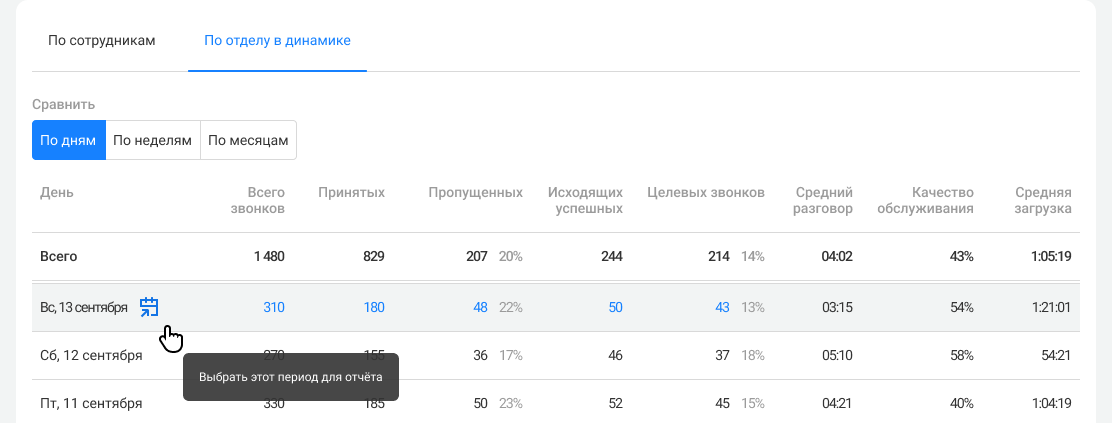Screen dimensions: 1112x423
Task: Click the calendar icon beside Вс, 13 сентября
Action: (149, 307)
